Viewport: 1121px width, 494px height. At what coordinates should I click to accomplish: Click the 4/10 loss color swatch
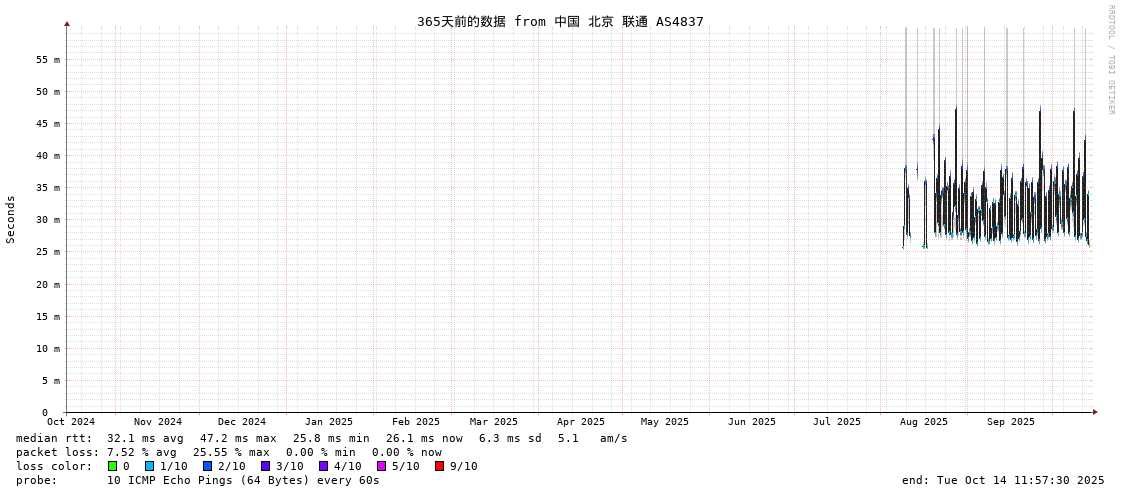323,466
